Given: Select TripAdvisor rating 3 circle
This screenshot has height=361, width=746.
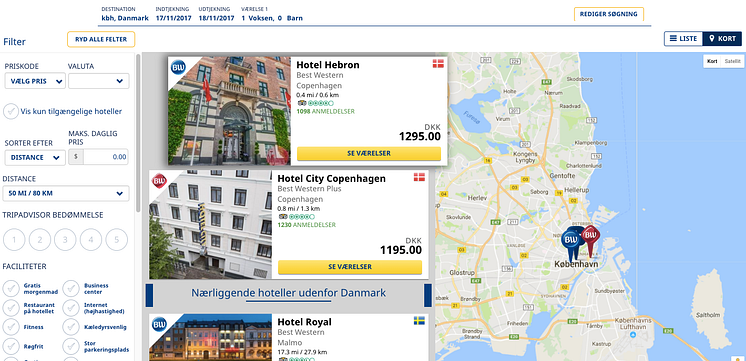Looking at the screenshot, I should click(65, 240).
